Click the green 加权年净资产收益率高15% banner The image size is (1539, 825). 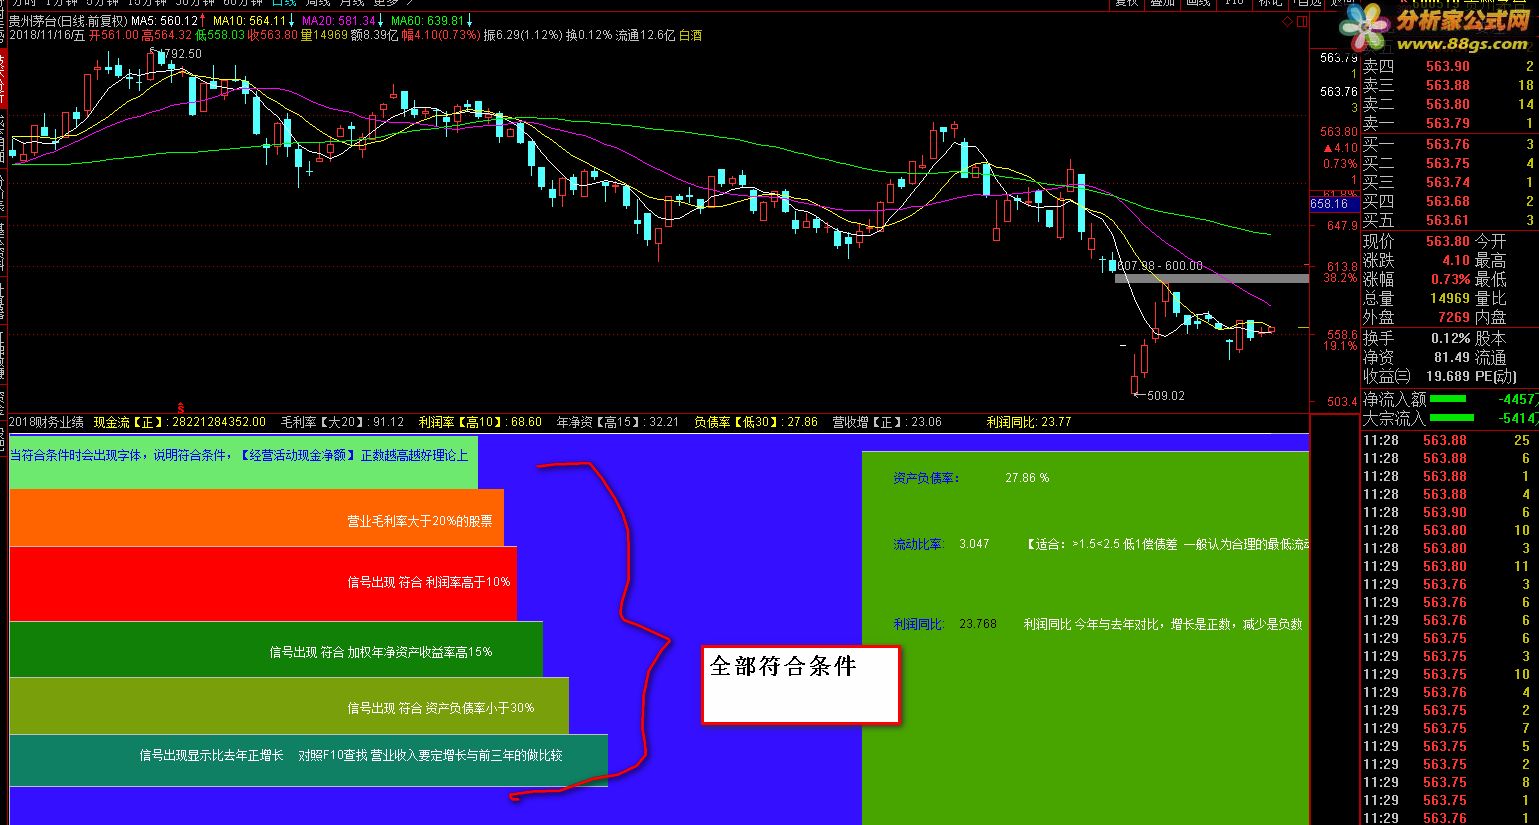(276, 649)
